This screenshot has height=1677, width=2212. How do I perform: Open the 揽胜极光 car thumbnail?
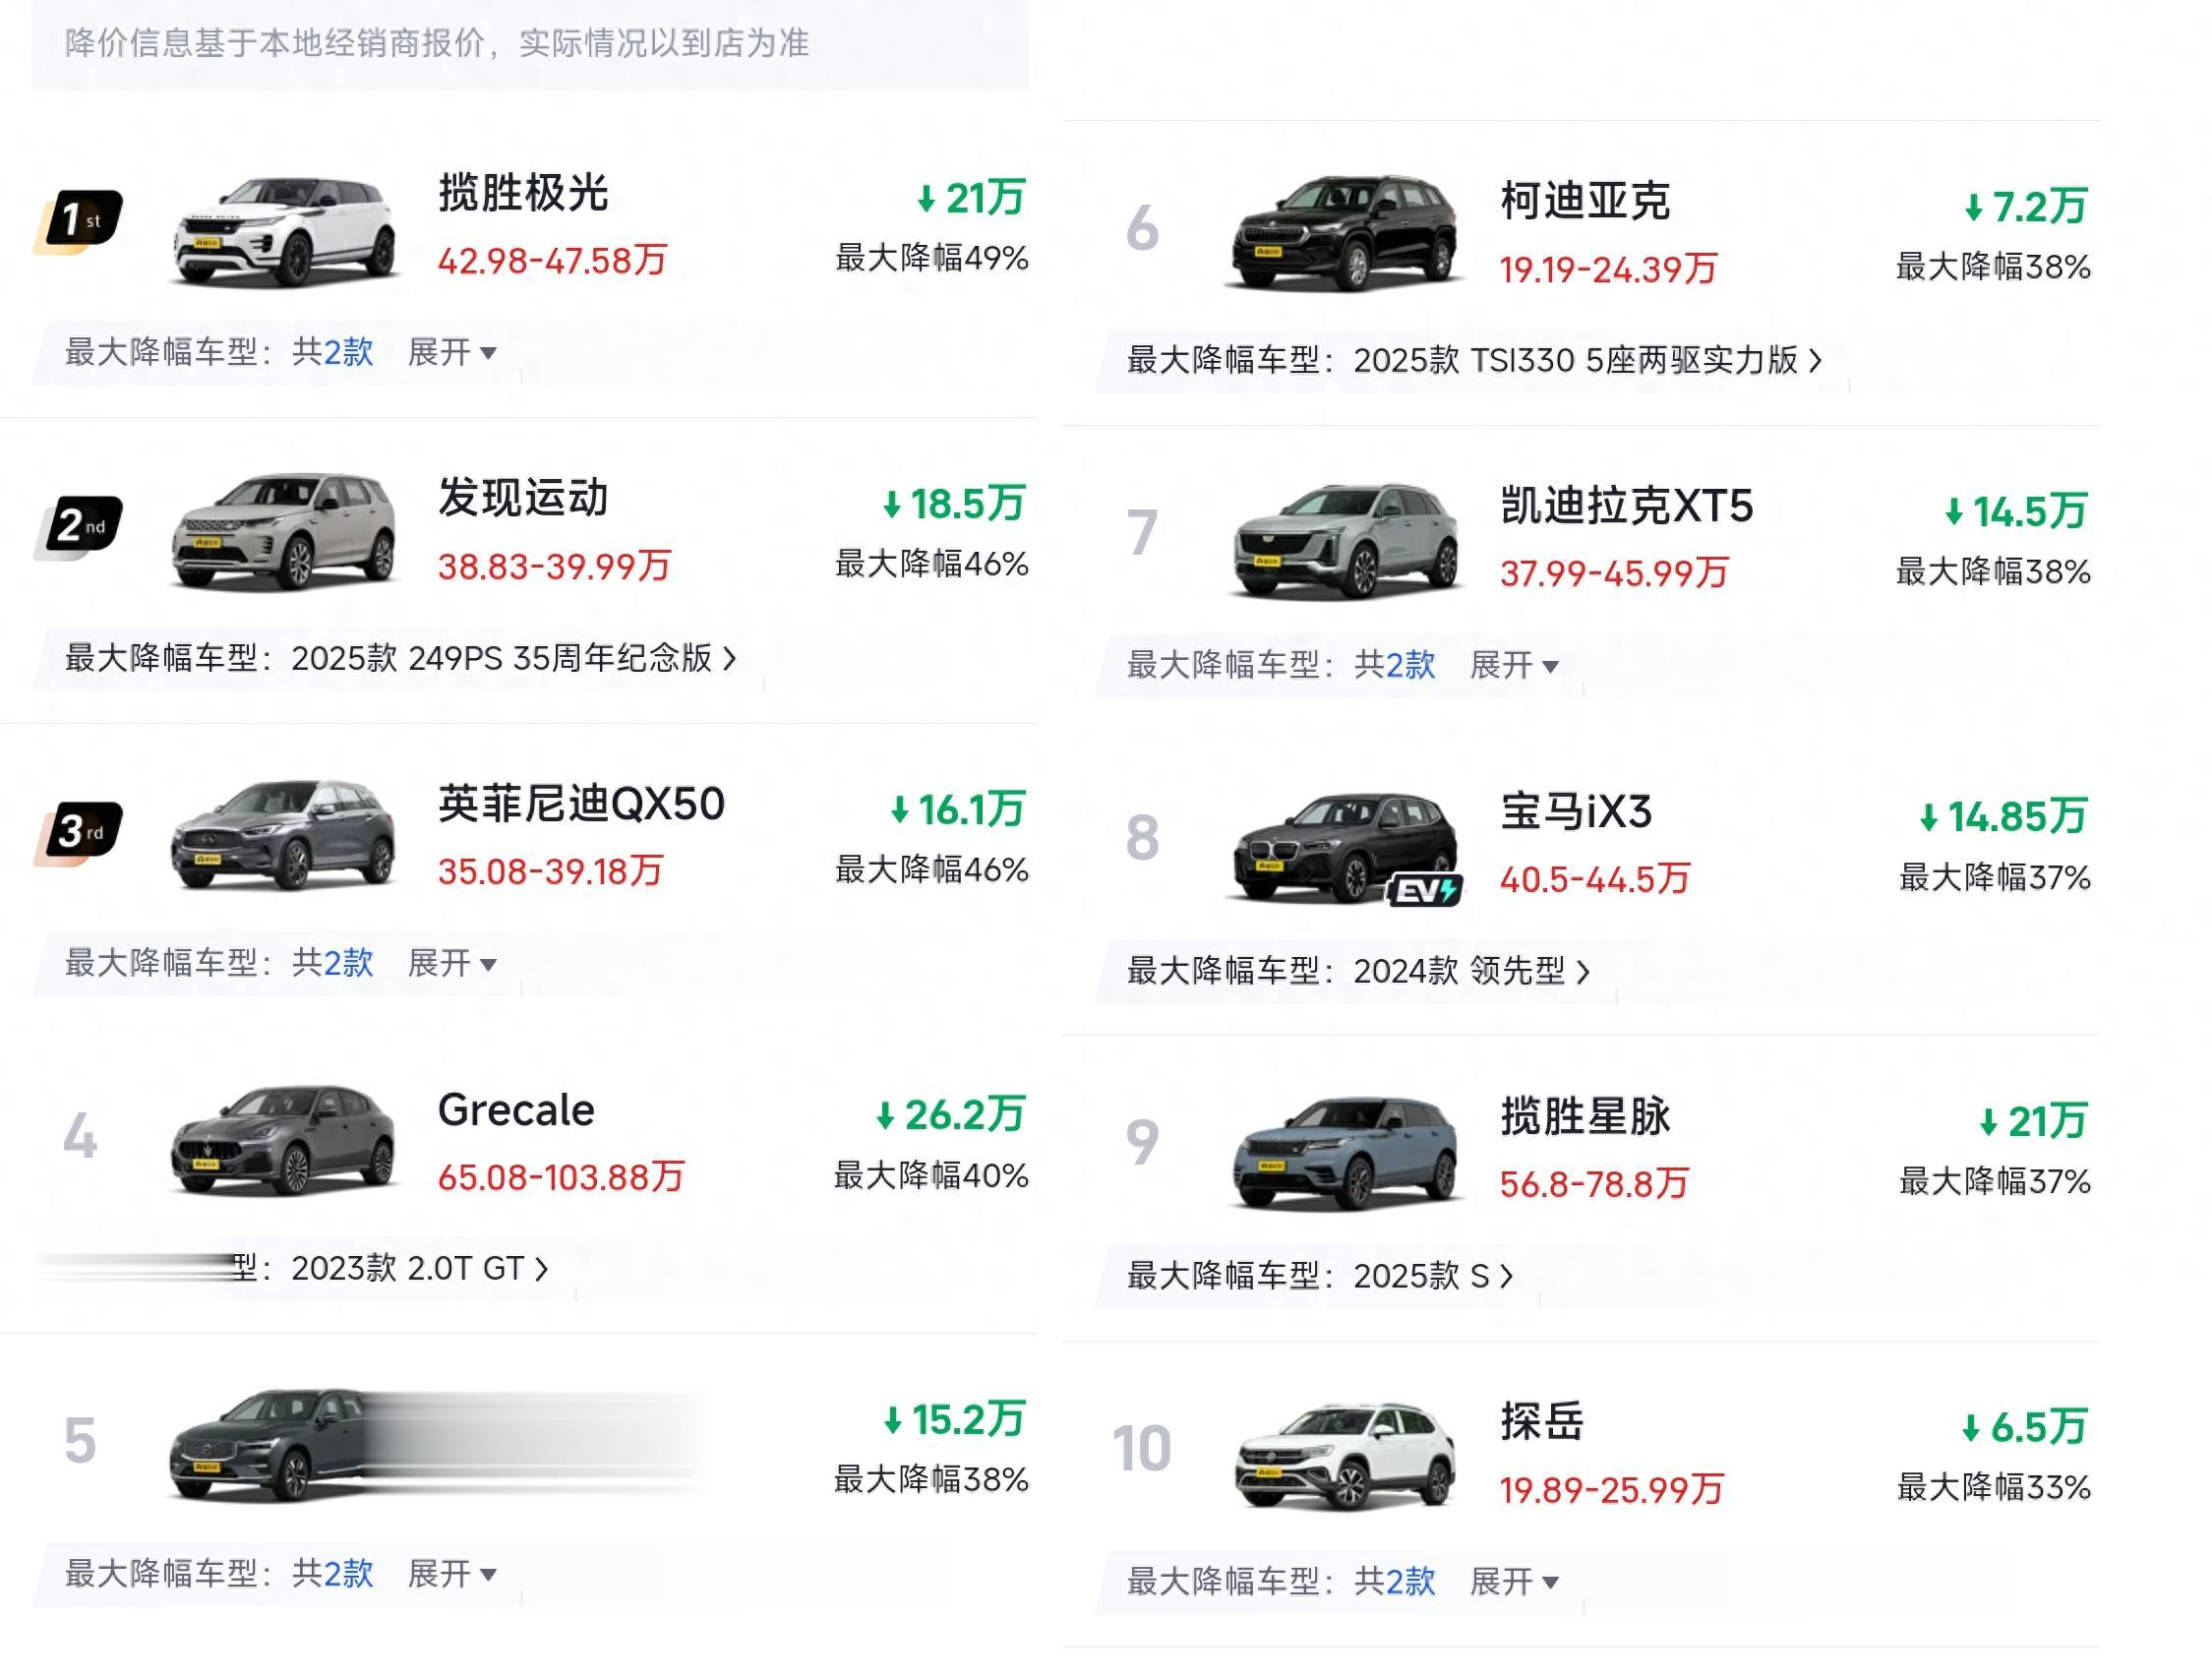[284, 232]
